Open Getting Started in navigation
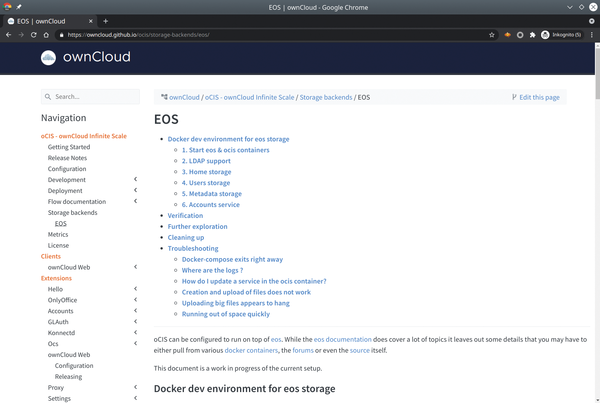 coord(69,147)
